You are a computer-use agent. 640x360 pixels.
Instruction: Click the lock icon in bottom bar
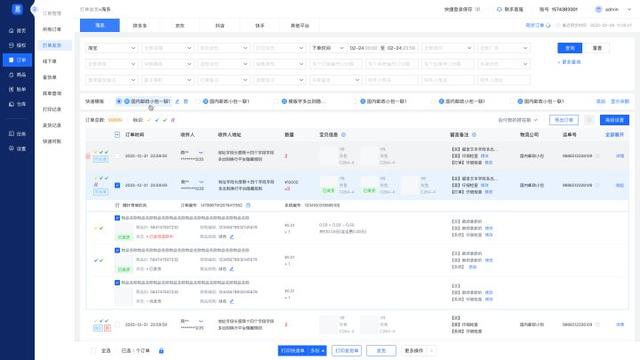(161, 351)
